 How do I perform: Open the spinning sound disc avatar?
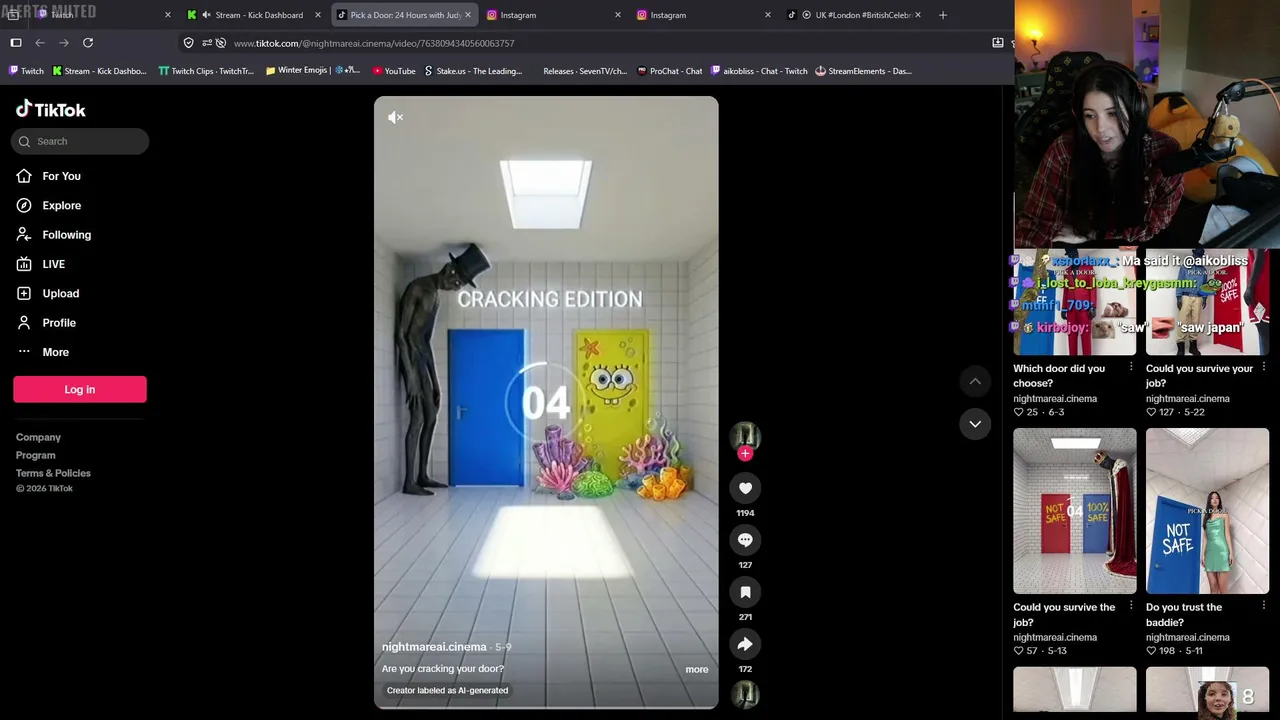point(745,695)
